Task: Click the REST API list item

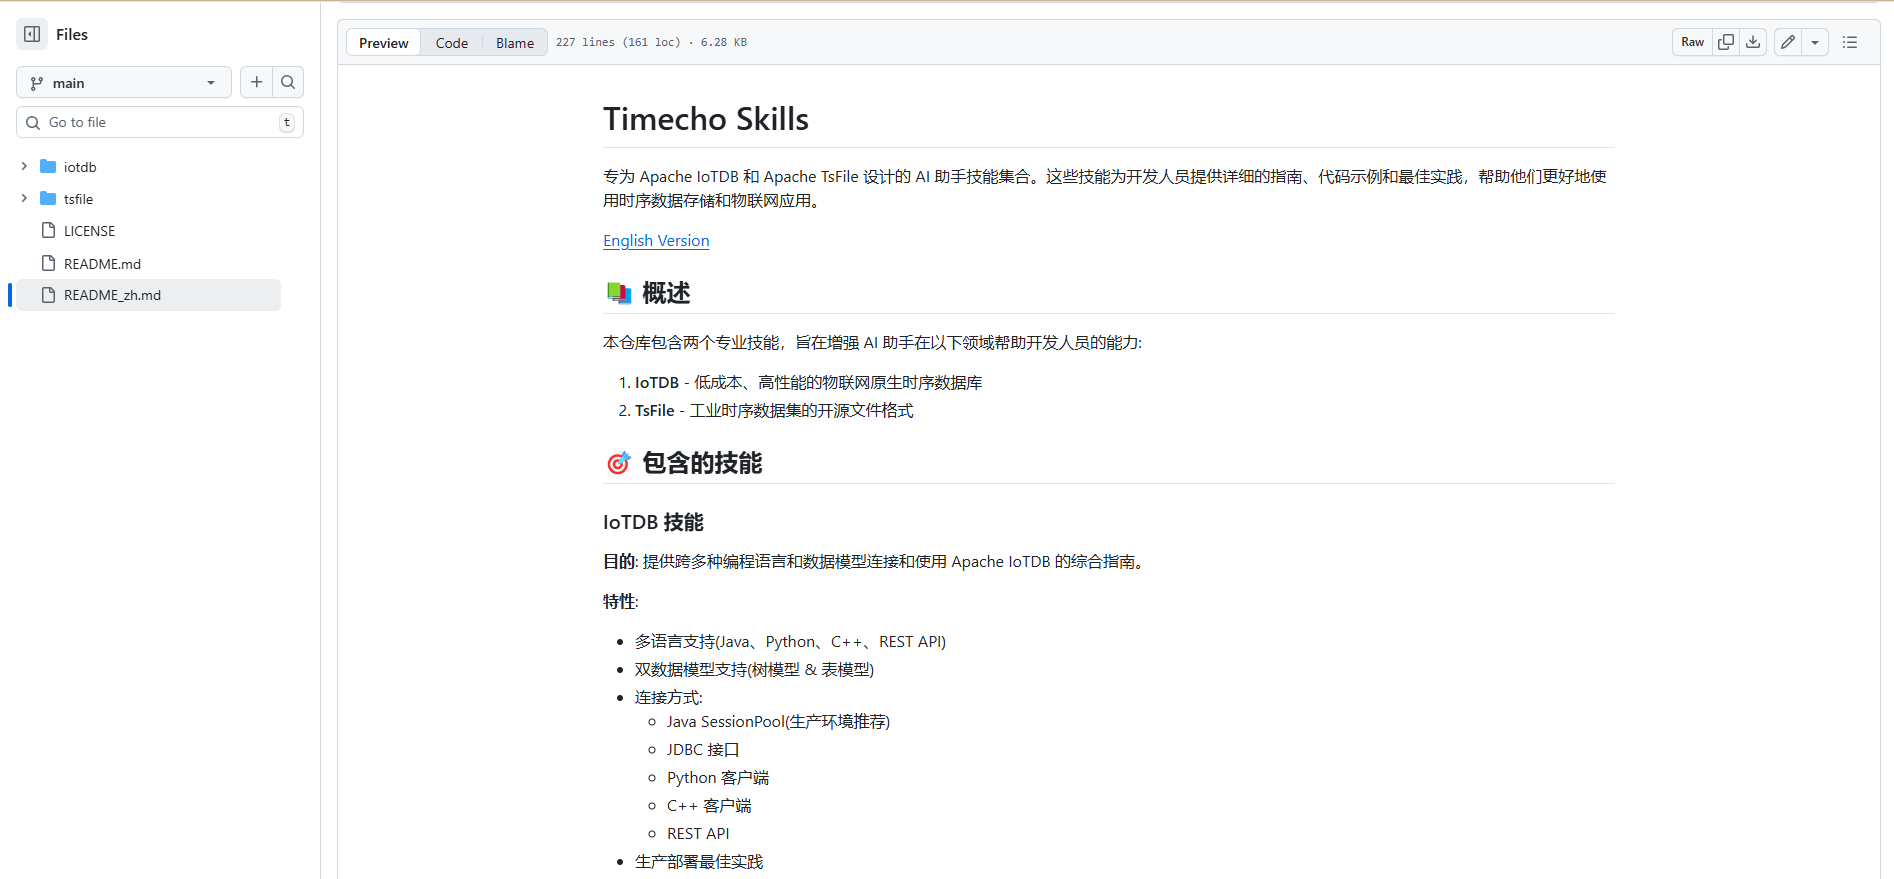Action: (698, 834)
